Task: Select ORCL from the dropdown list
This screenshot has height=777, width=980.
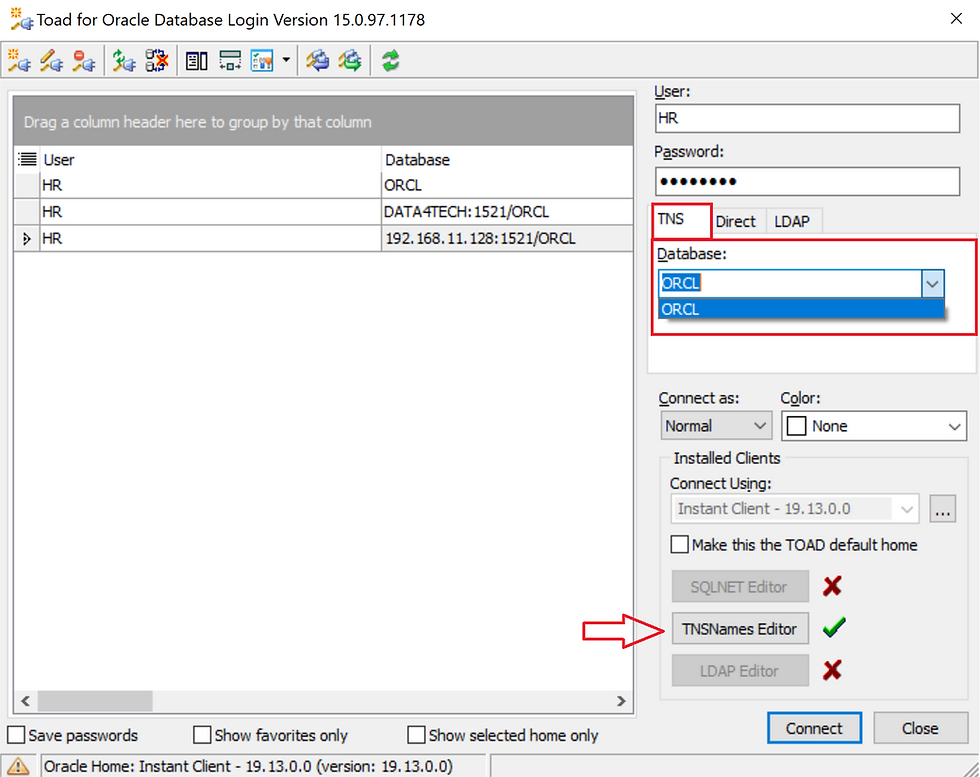Action: [x=801, y=309]
